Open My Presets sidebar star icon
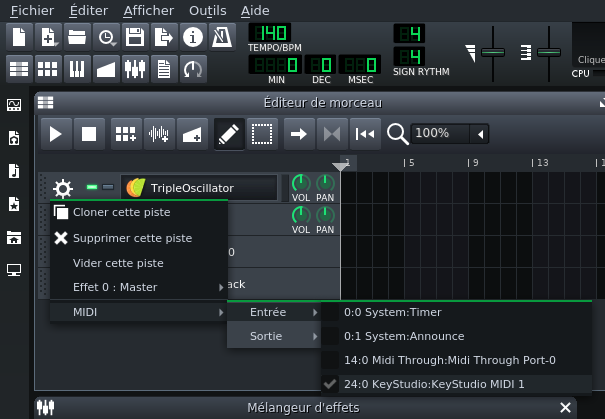 coord(14,204)
